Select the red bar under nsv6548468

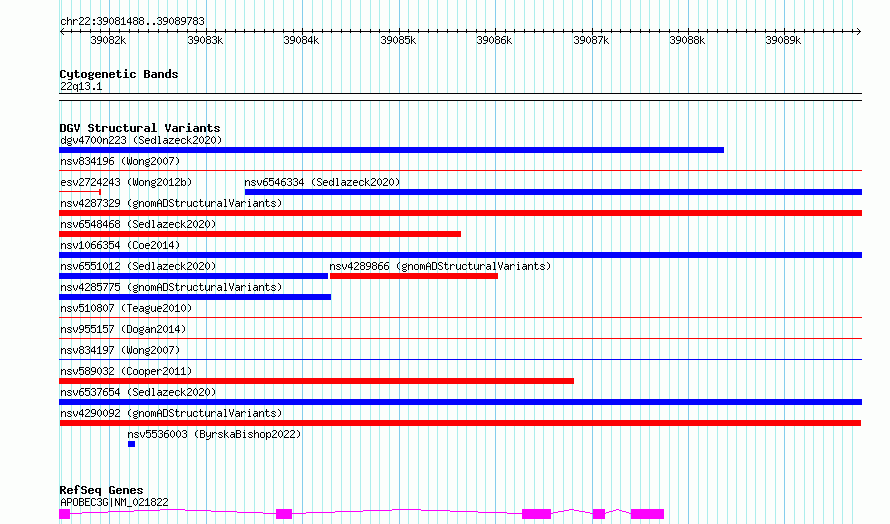260,234
